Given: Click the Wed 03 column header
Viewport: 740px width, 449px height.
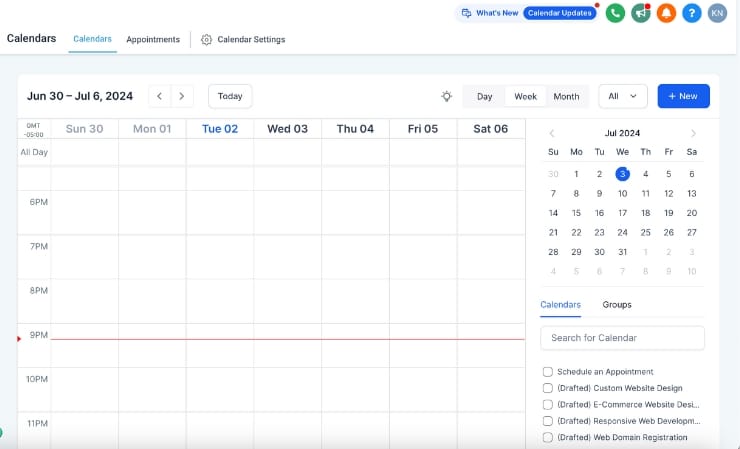Looking at the screenshot, I should pos(287,129).
